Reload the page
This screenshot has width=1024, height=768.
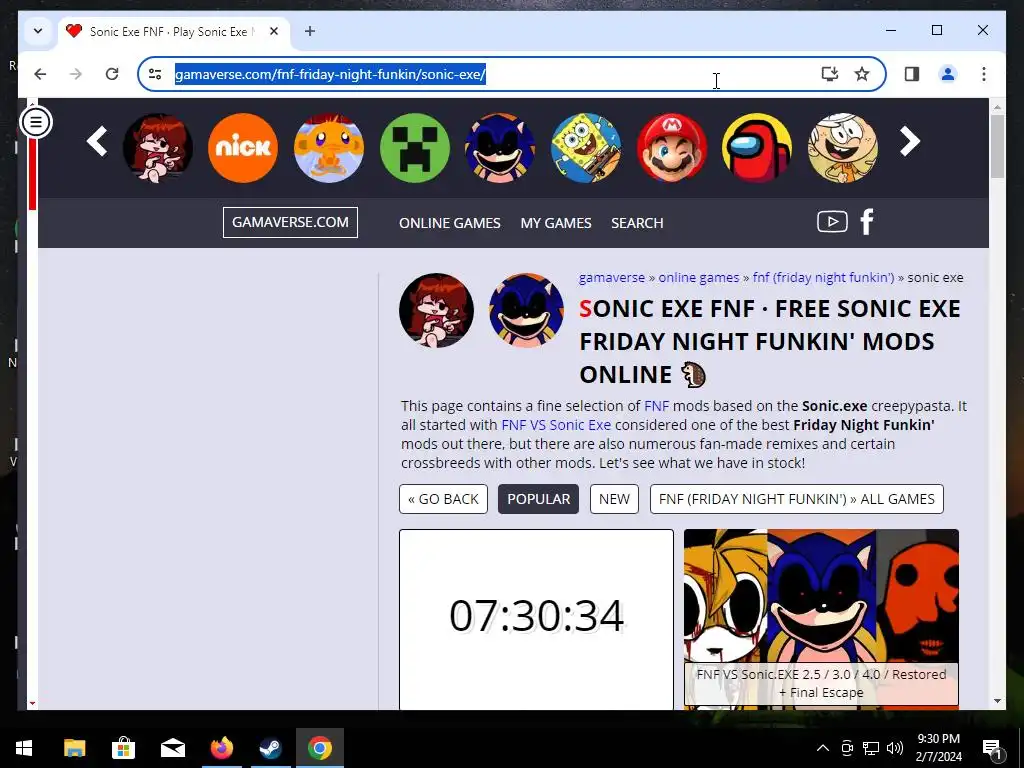point(112,74)
